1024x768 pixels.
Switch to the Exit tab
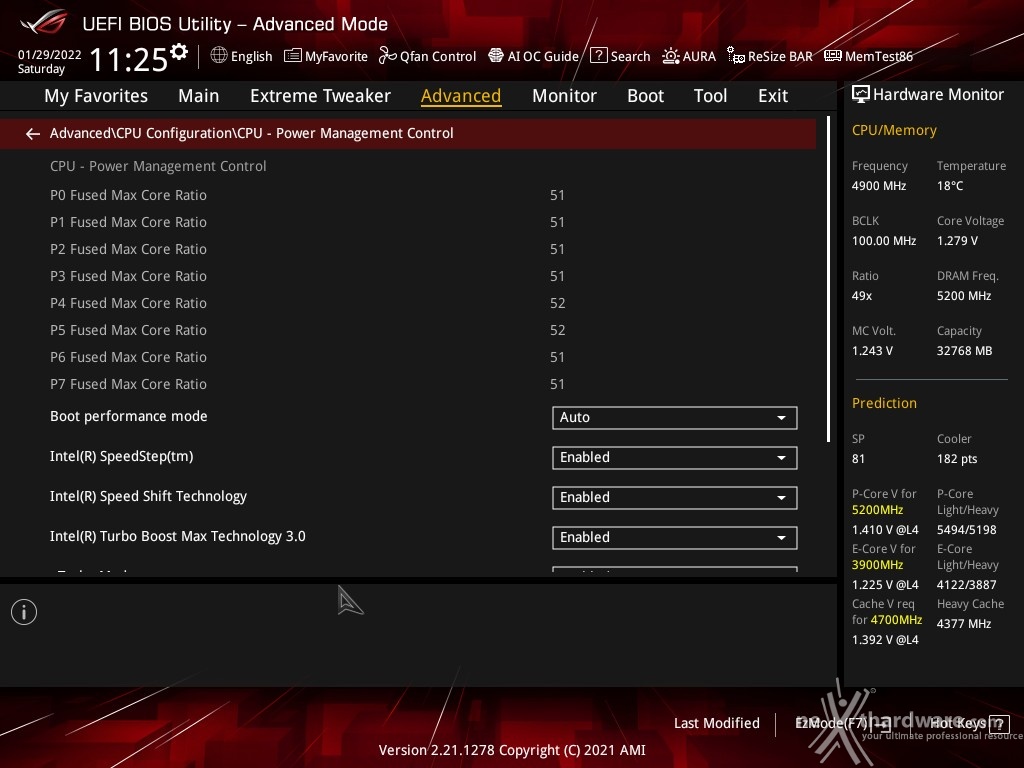[x=773, y=96]
